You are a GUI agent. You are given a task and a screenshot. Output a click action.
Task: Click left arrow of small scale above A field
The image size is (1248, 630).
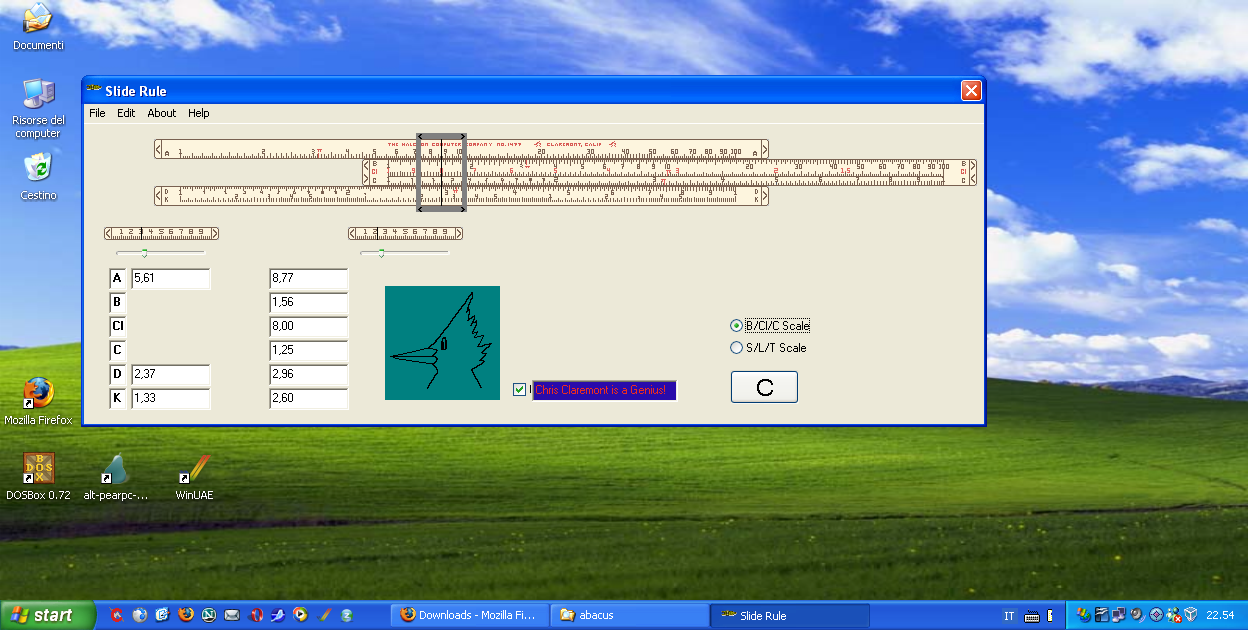108,234
